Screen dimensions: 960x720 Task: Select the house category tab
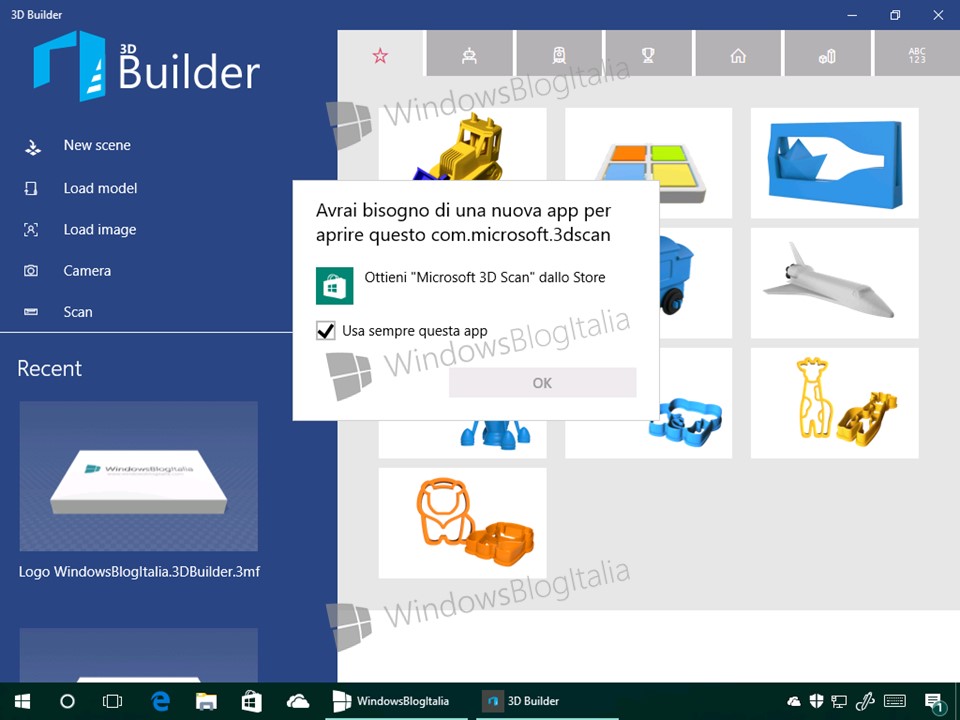click(x=738, y=56)
